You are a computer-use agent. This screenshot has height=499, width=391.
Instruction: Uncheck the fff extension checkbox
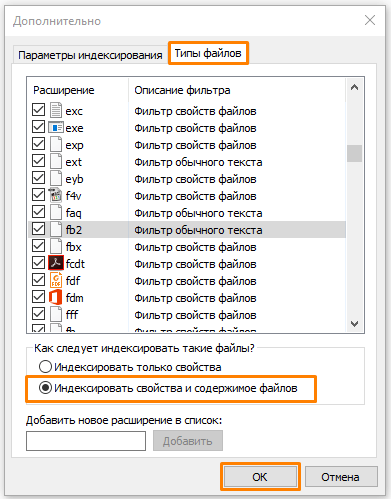(x=38, y=313)
